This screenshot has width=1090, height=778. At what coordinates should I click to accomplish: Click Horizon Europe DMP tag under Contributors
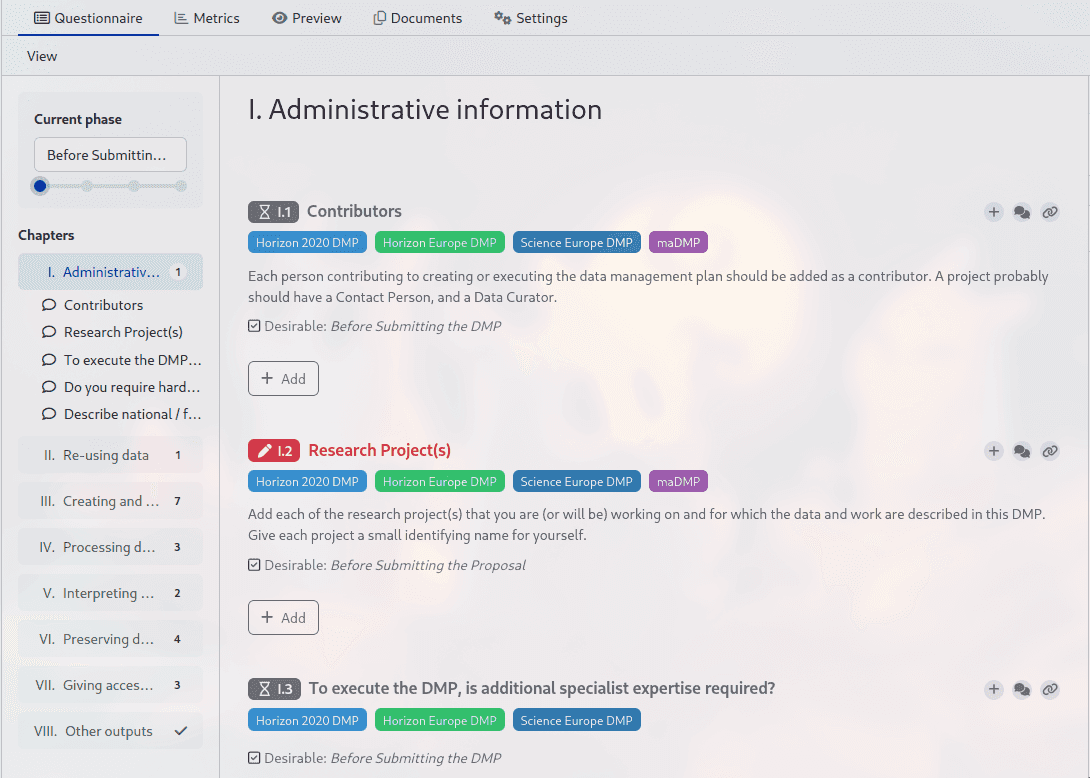point(439,242)
